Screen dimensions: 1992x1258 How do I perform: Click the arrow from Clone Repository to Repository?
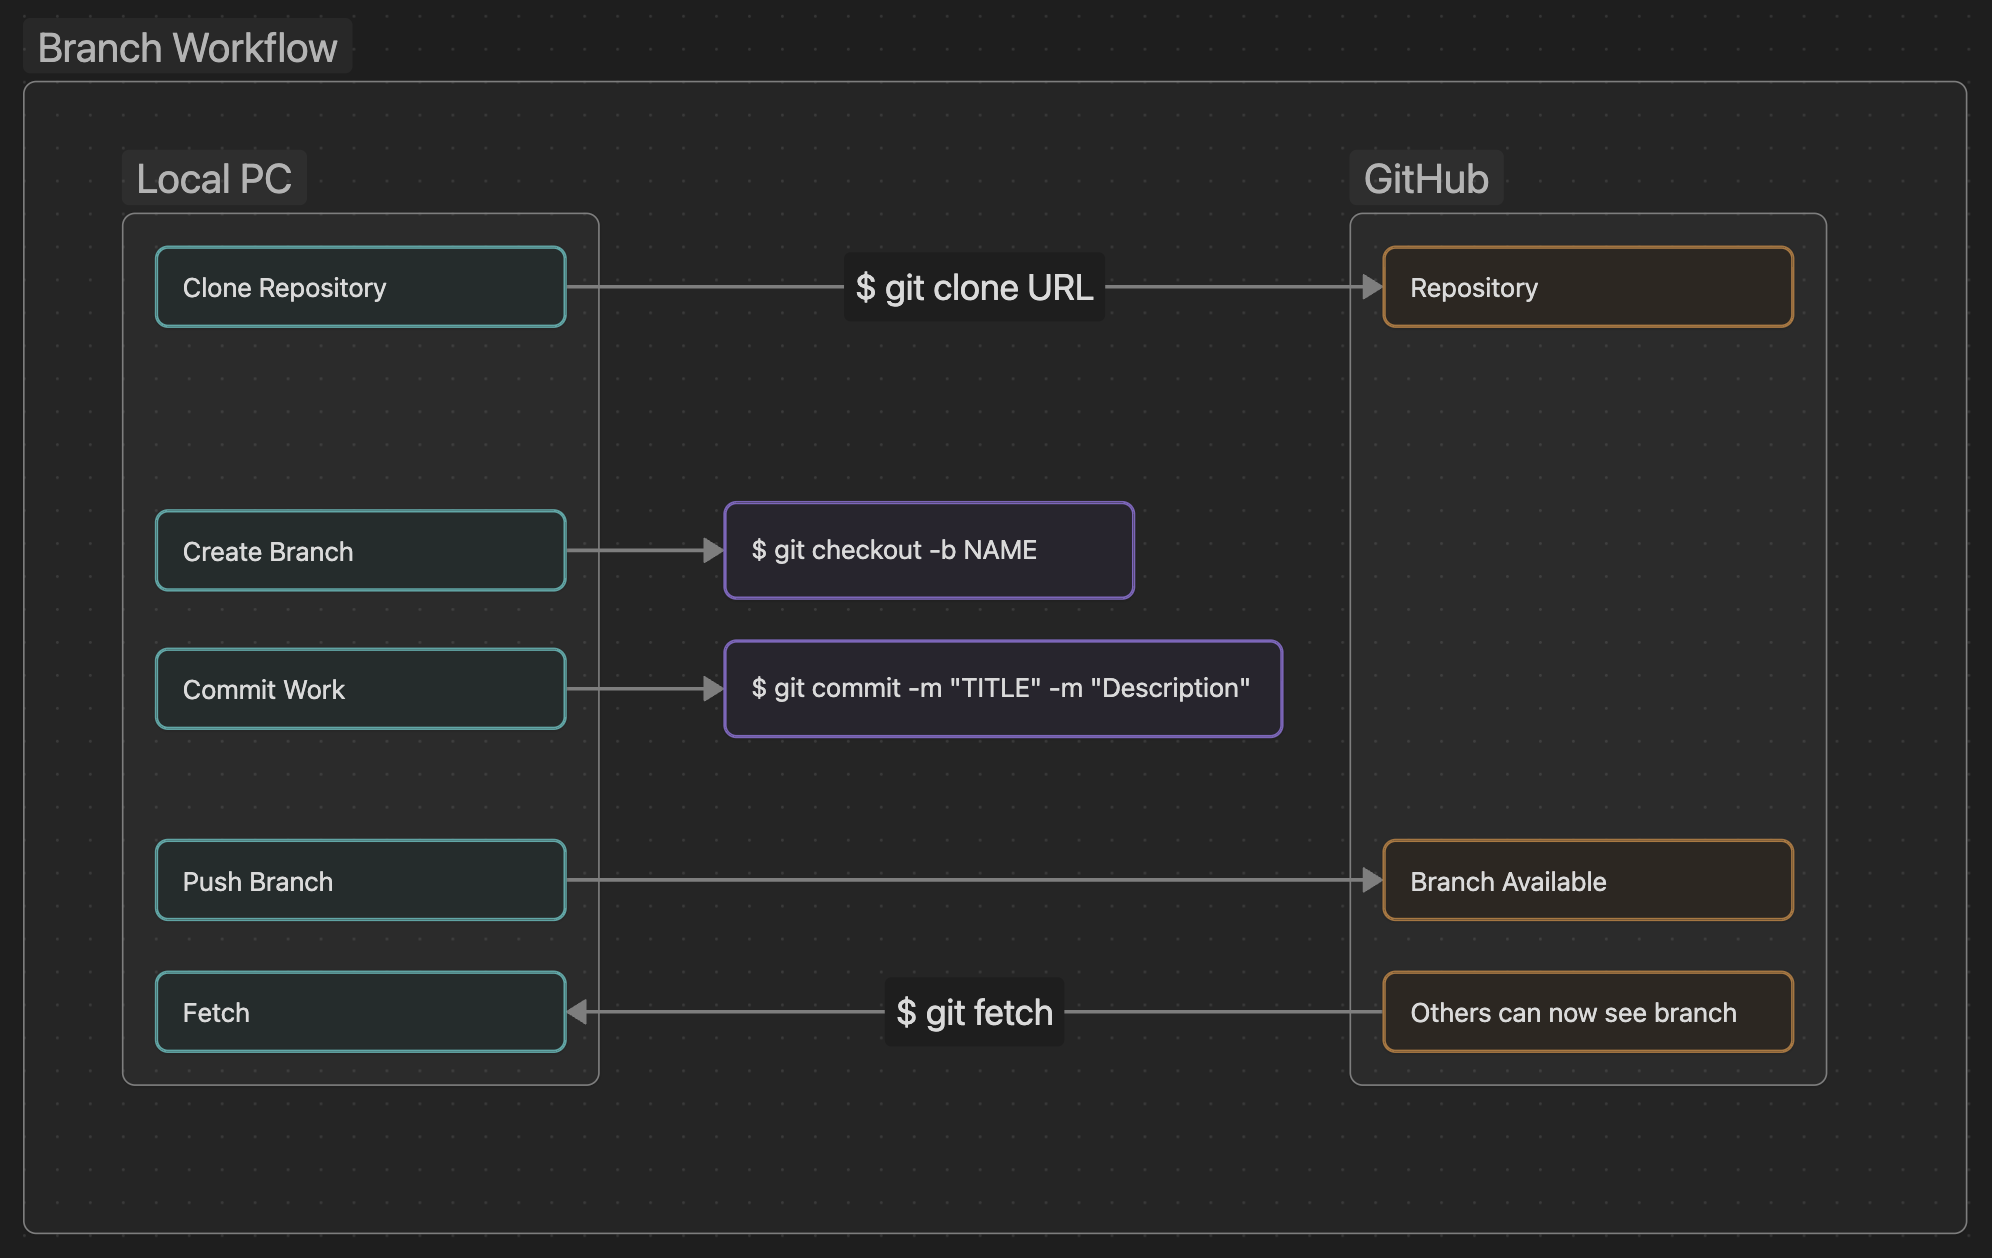point(700,287)
